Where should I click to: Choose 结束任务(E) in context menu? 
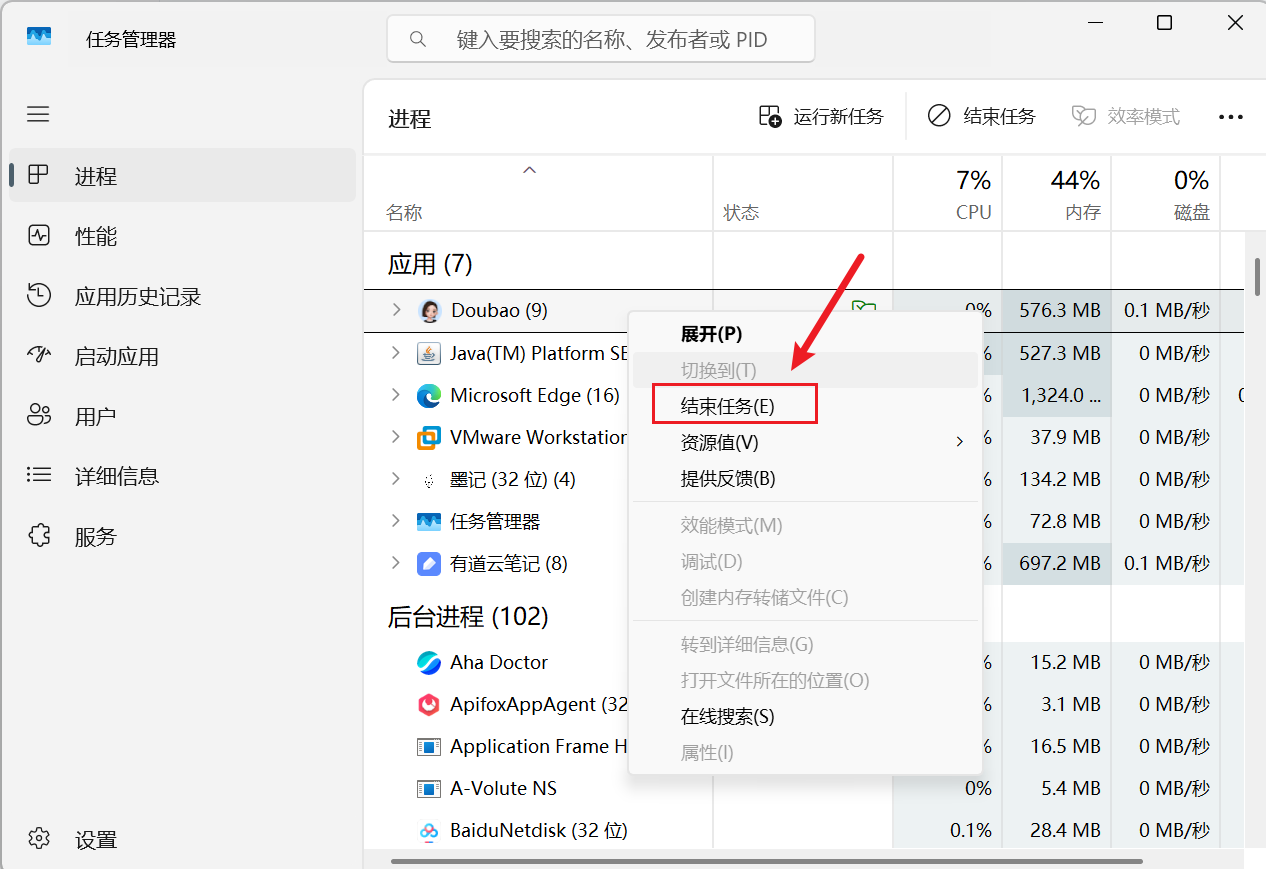(805, 406)
